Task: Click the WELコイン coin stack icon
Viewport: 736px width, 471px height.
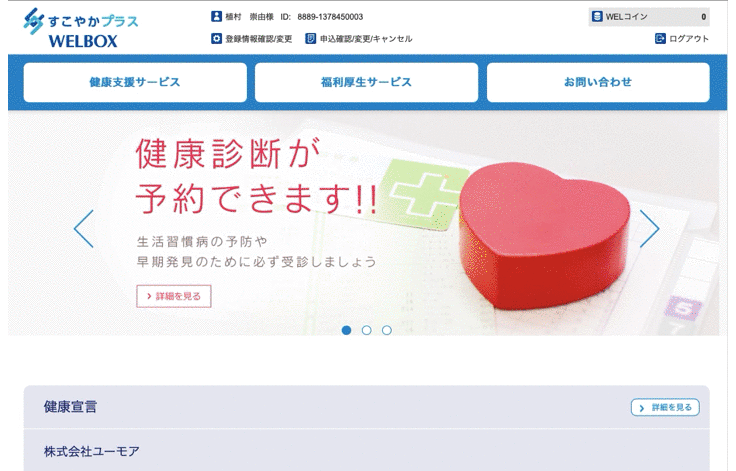Action: coord(597,16)
